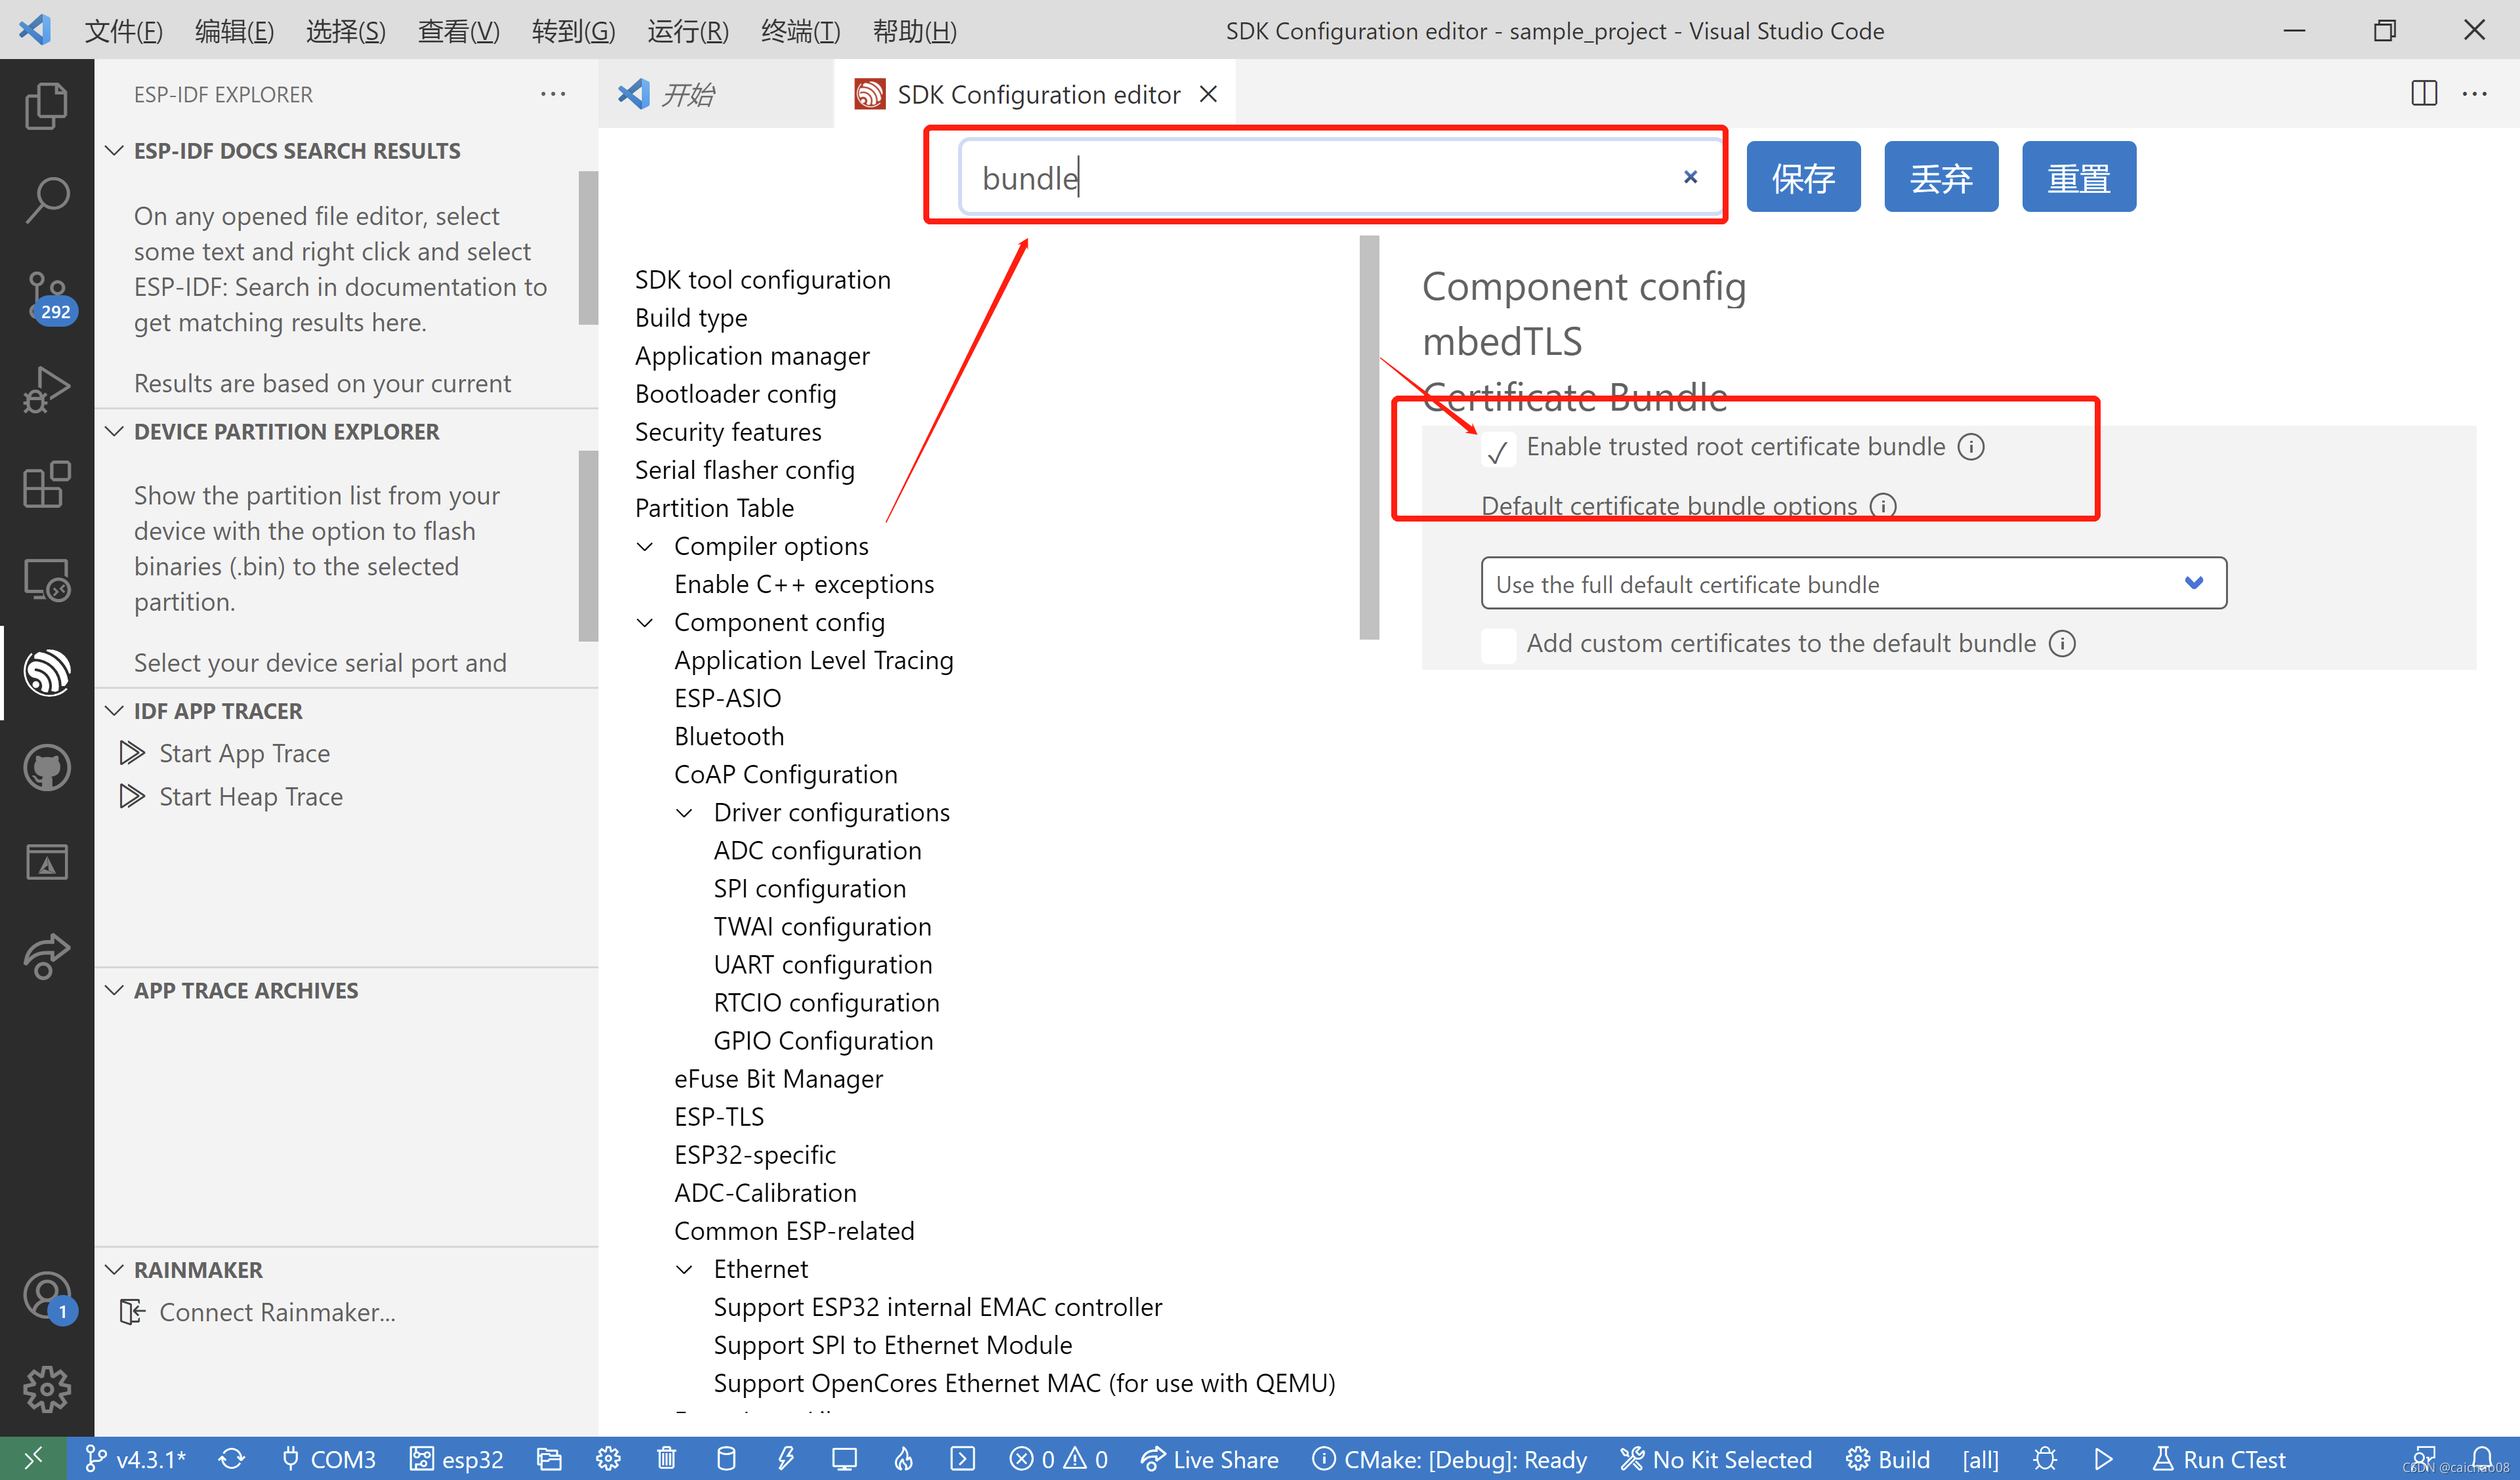Check Add custom certificates to default bundle
The height and width of the screenshot is (1480, 2520).
(1498, 645)
